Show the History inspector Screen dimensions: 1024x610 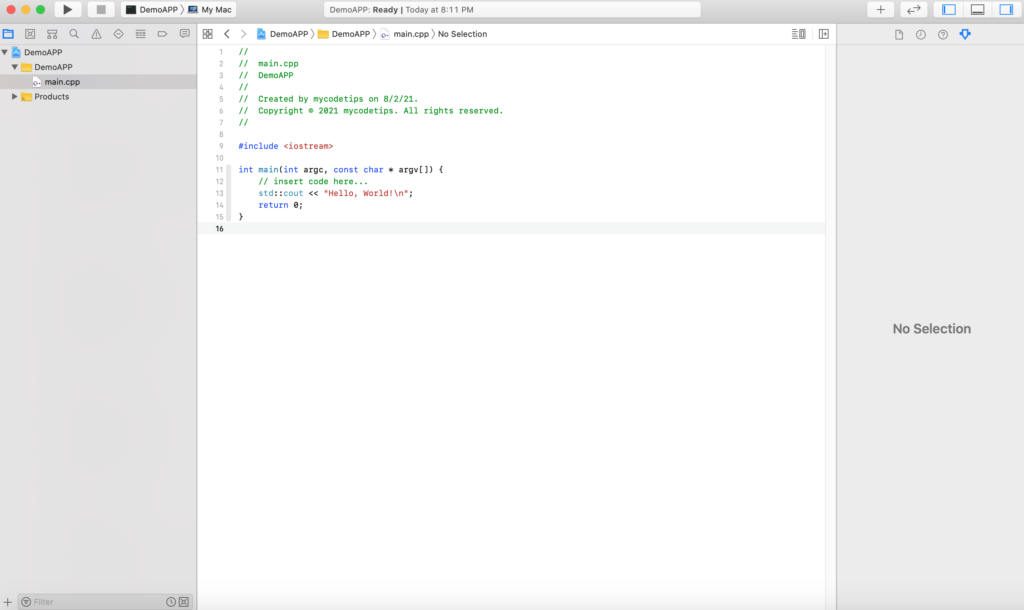click(x=921, y=35)
